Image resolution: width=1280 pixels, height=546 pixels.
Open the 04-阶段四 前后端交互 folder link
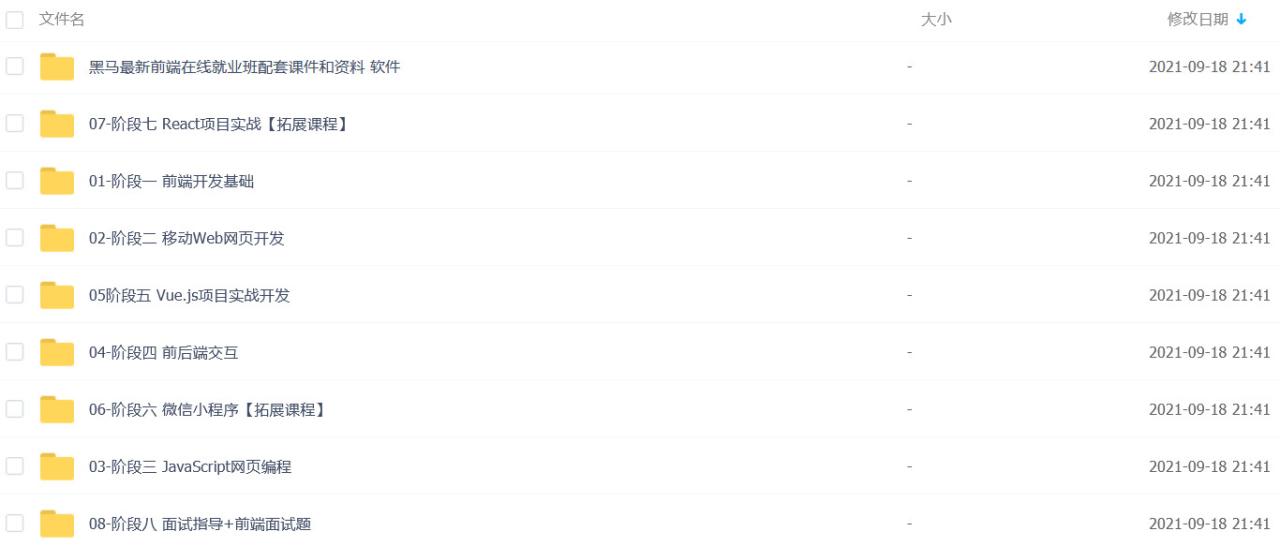(x=163, y=352)
